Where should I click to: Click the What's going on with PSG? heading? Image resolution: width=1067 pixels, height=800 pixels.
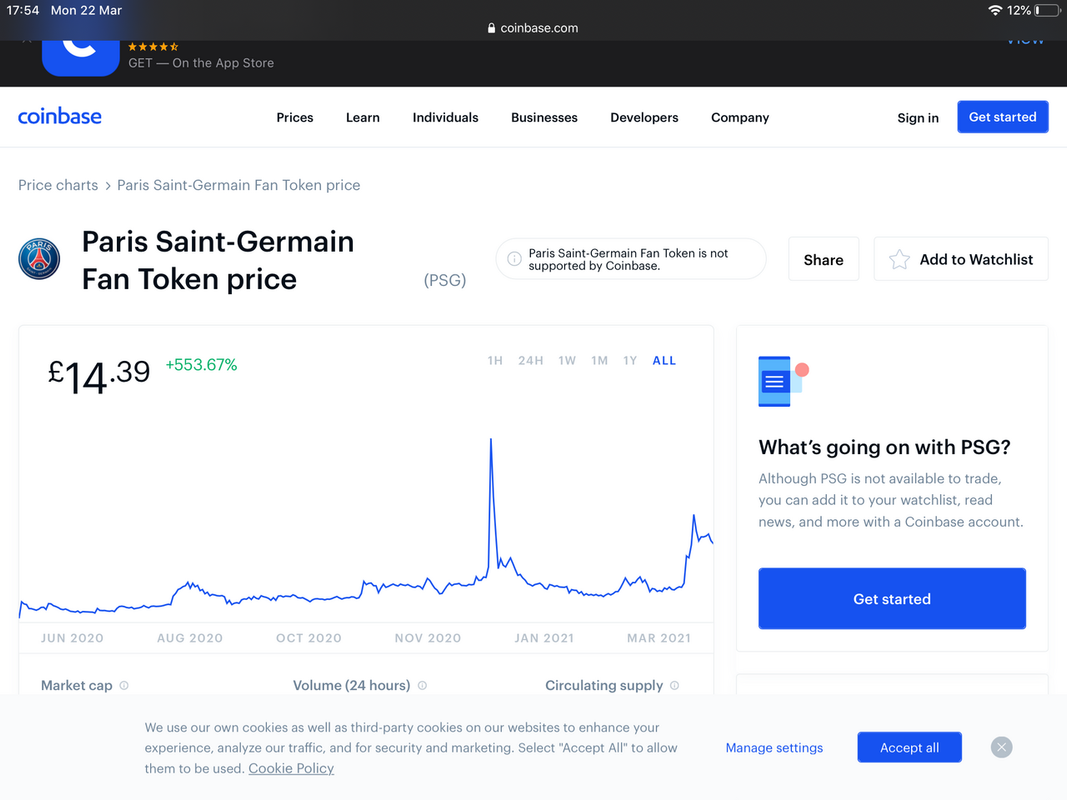[x=885, y=447]
